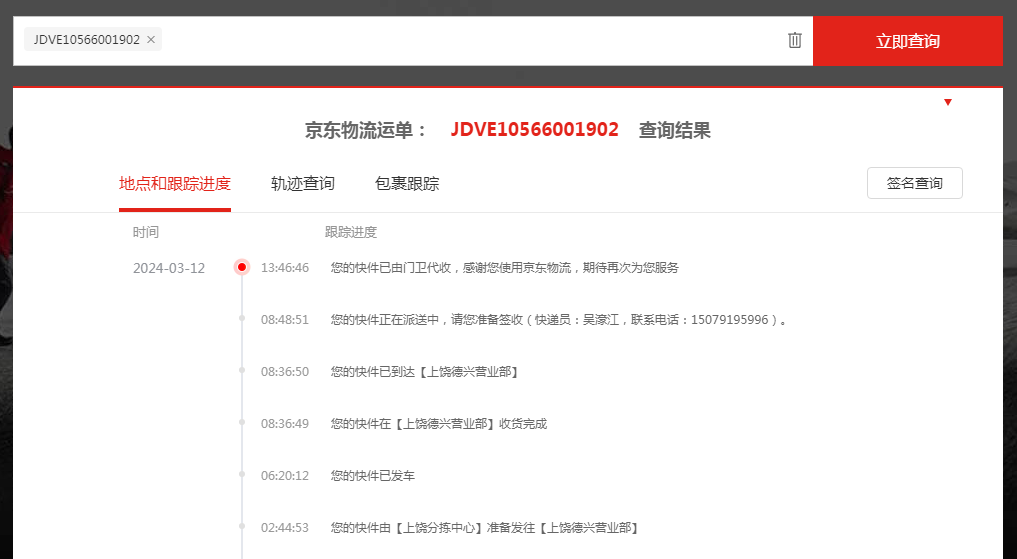Click the status text 您的快件已由门卫代收
The width and height of the screenshot is (1017, 559).
tap(390, 268)
